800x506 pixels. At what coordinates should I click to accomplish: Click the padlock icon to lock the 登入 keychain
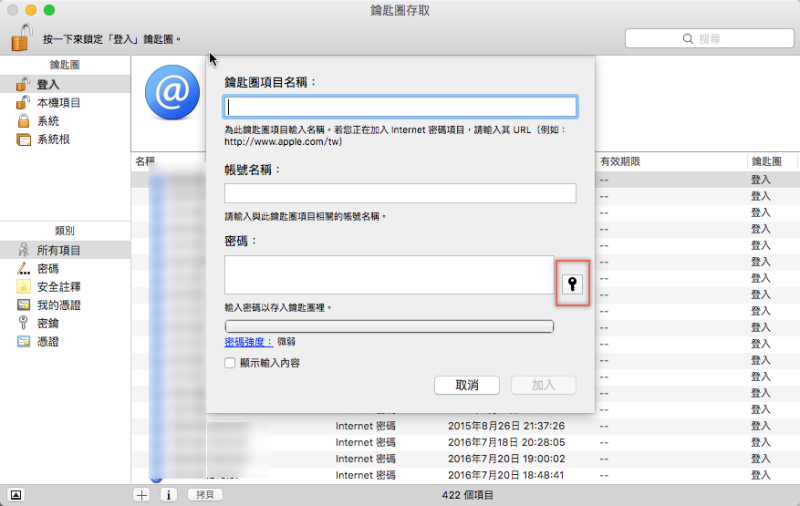21,37
